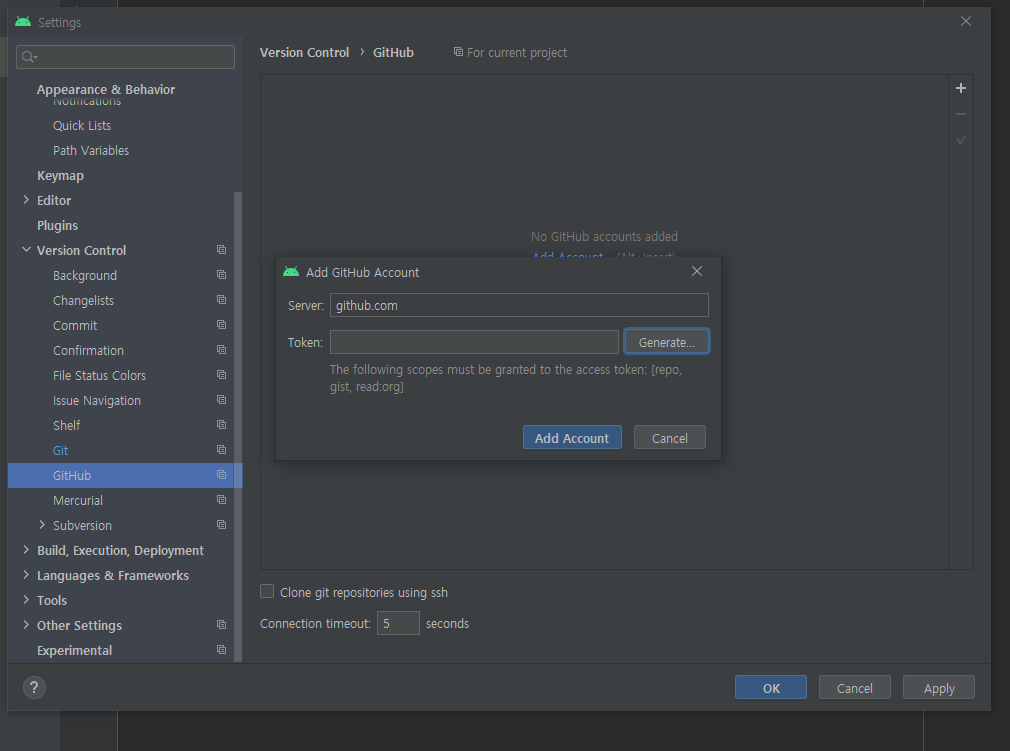This screenshot has width=1010, height=751.
Task: Click project-level icon beside Changelists
Action: [x=221, y=300]
